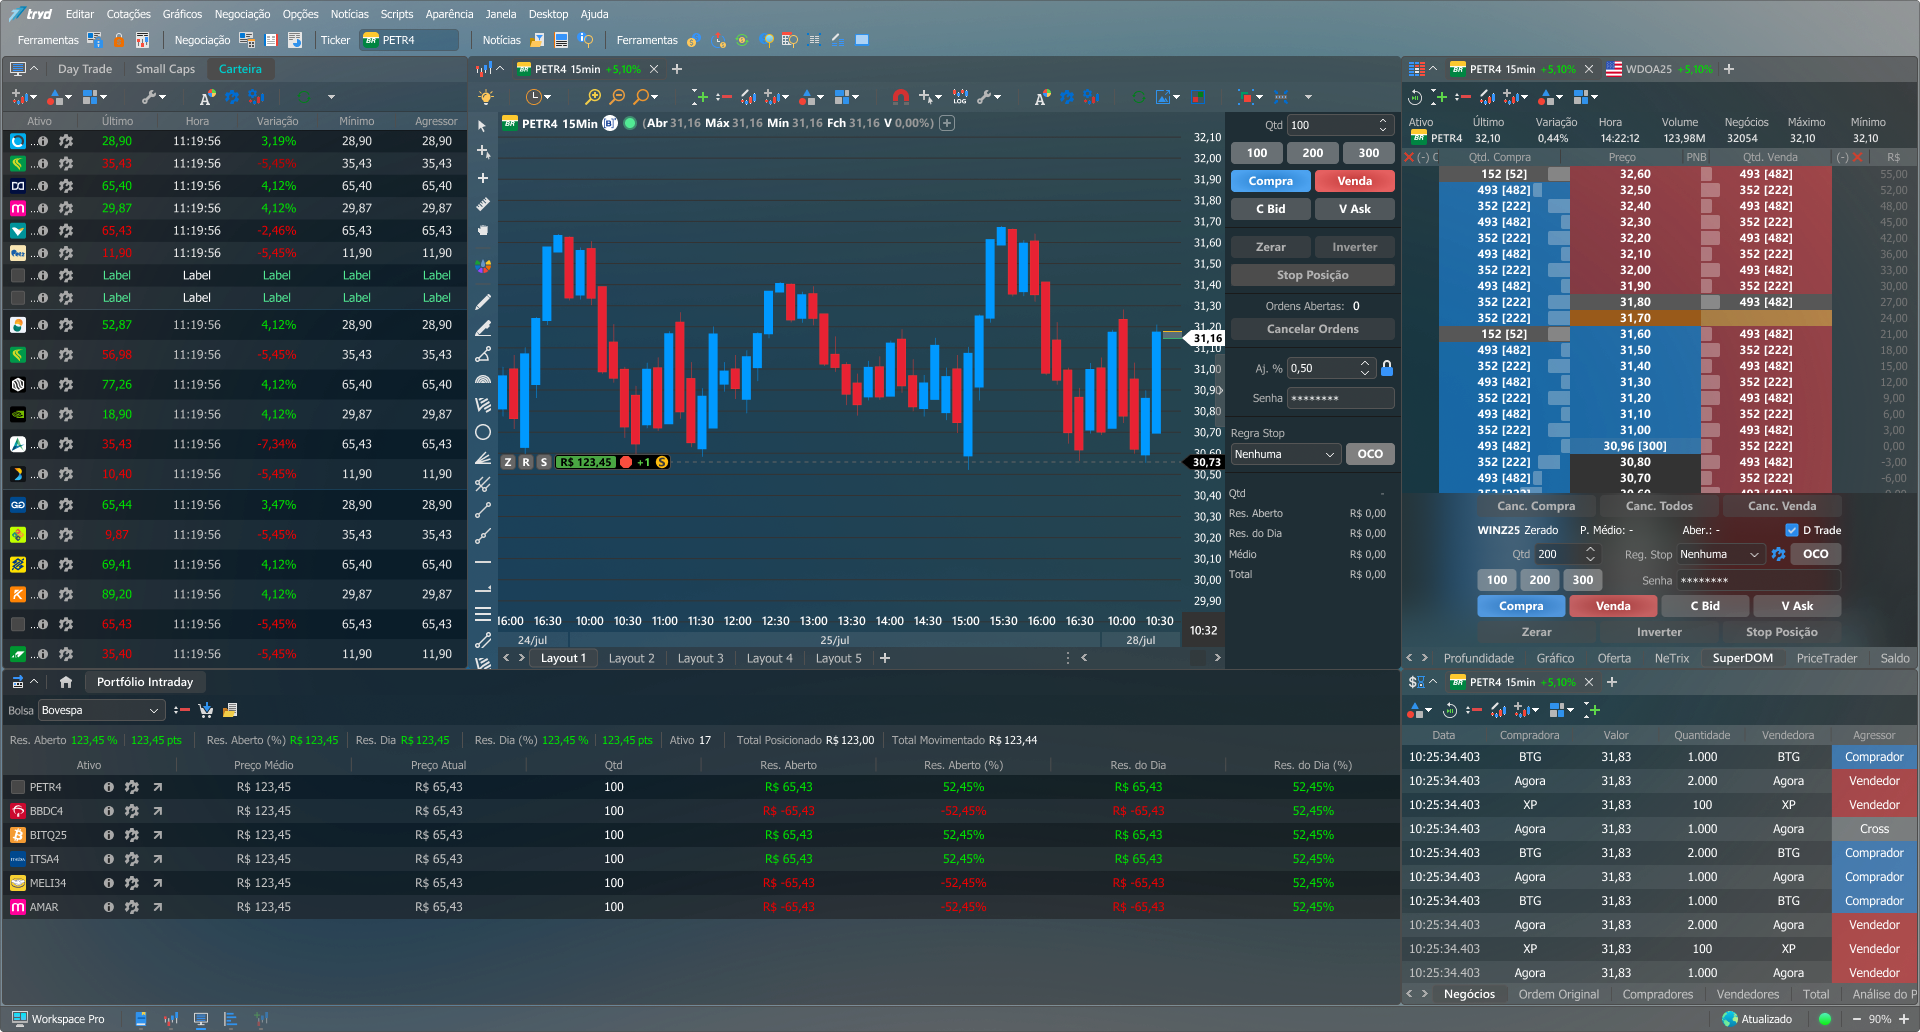Toggle the magnet snap tool on chart toolbar
1920x1032 pixels.
pyautogui.click(x=900, y=97)
